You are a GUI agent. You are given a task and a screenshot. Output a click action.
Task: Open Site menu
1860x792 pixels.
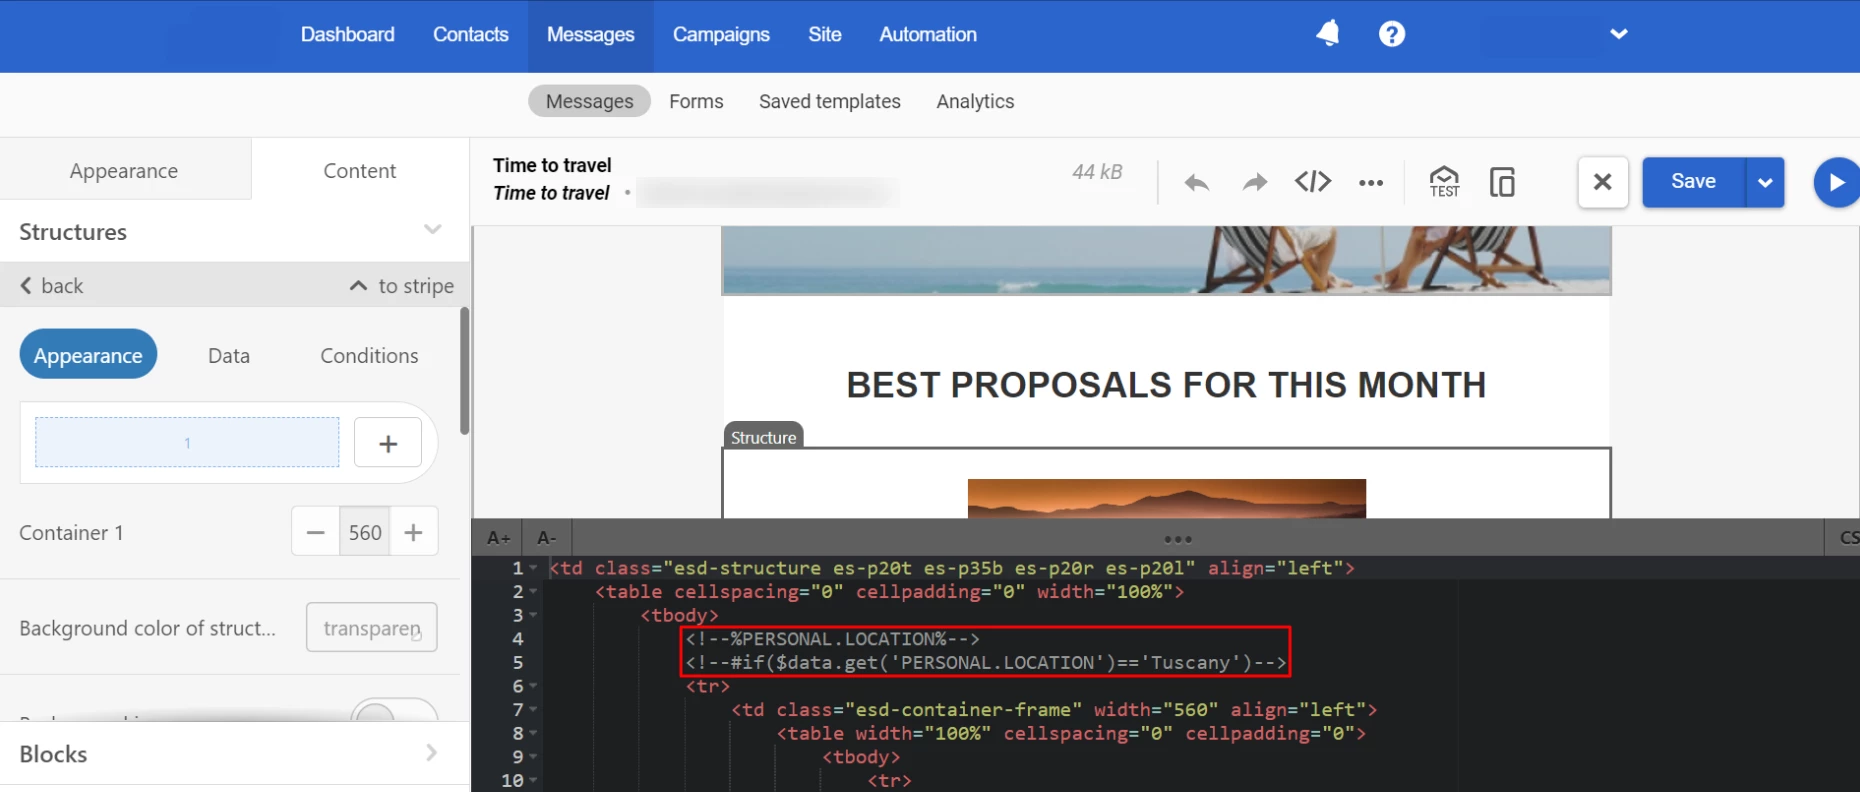[825, 35]
